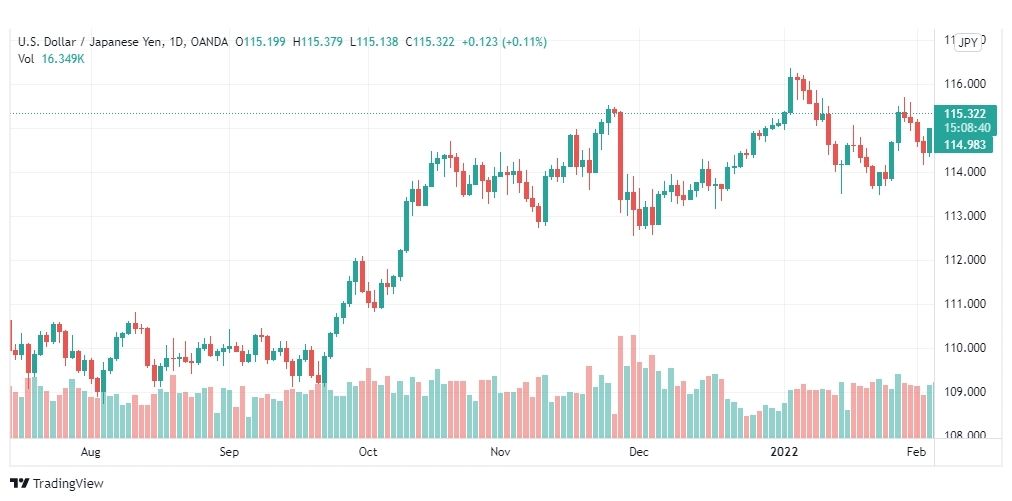
Task: Click the green 115.322 current price tag
Action: point(965,114)
